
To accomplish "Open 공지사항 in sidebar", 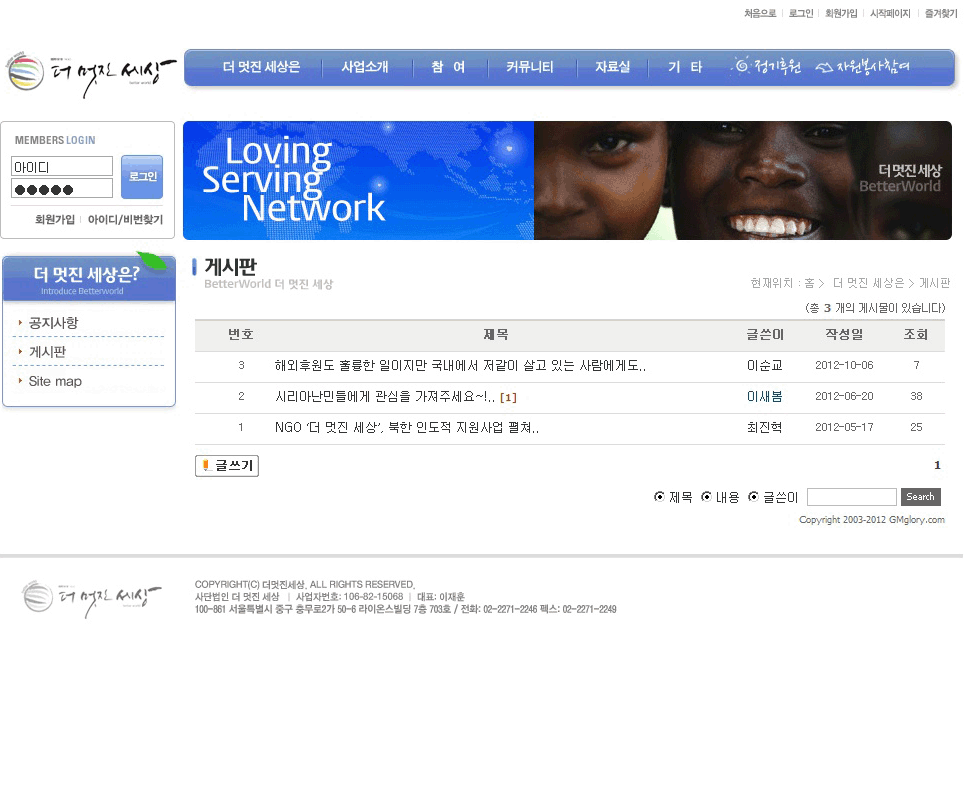I will pos(53,322).
